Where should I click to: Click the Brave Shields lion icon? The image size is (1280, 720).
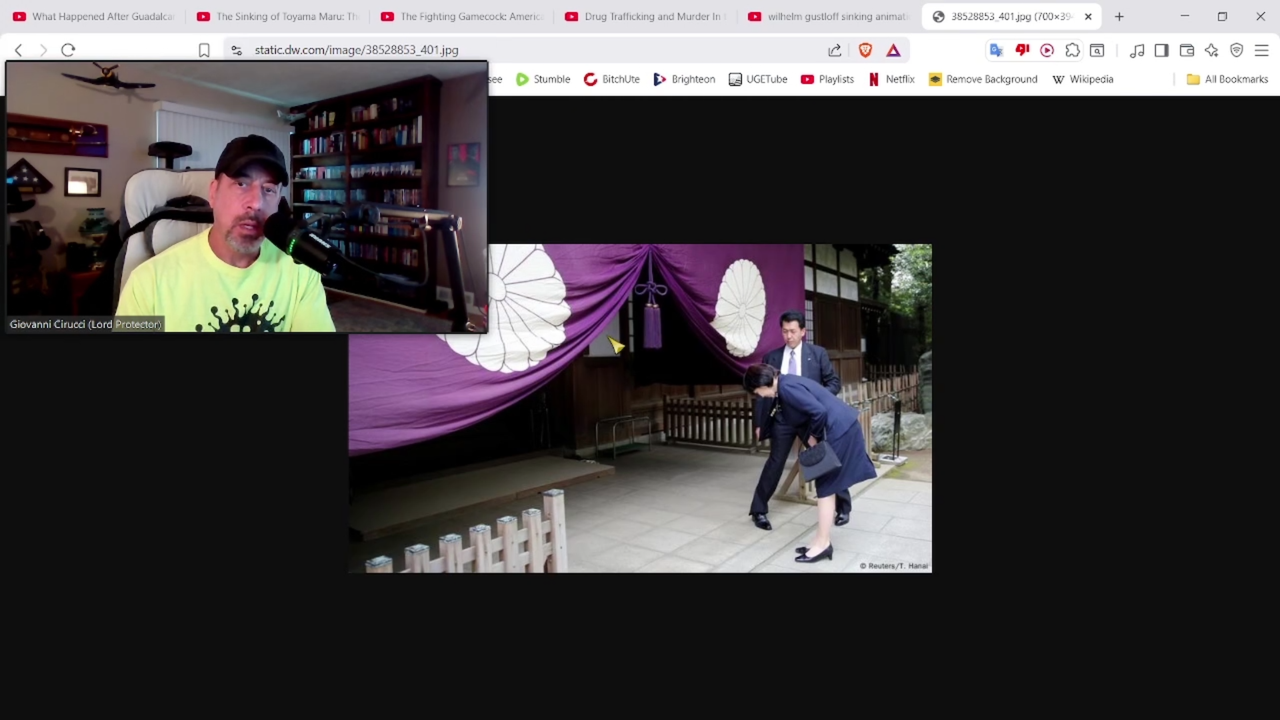(865, 50)
